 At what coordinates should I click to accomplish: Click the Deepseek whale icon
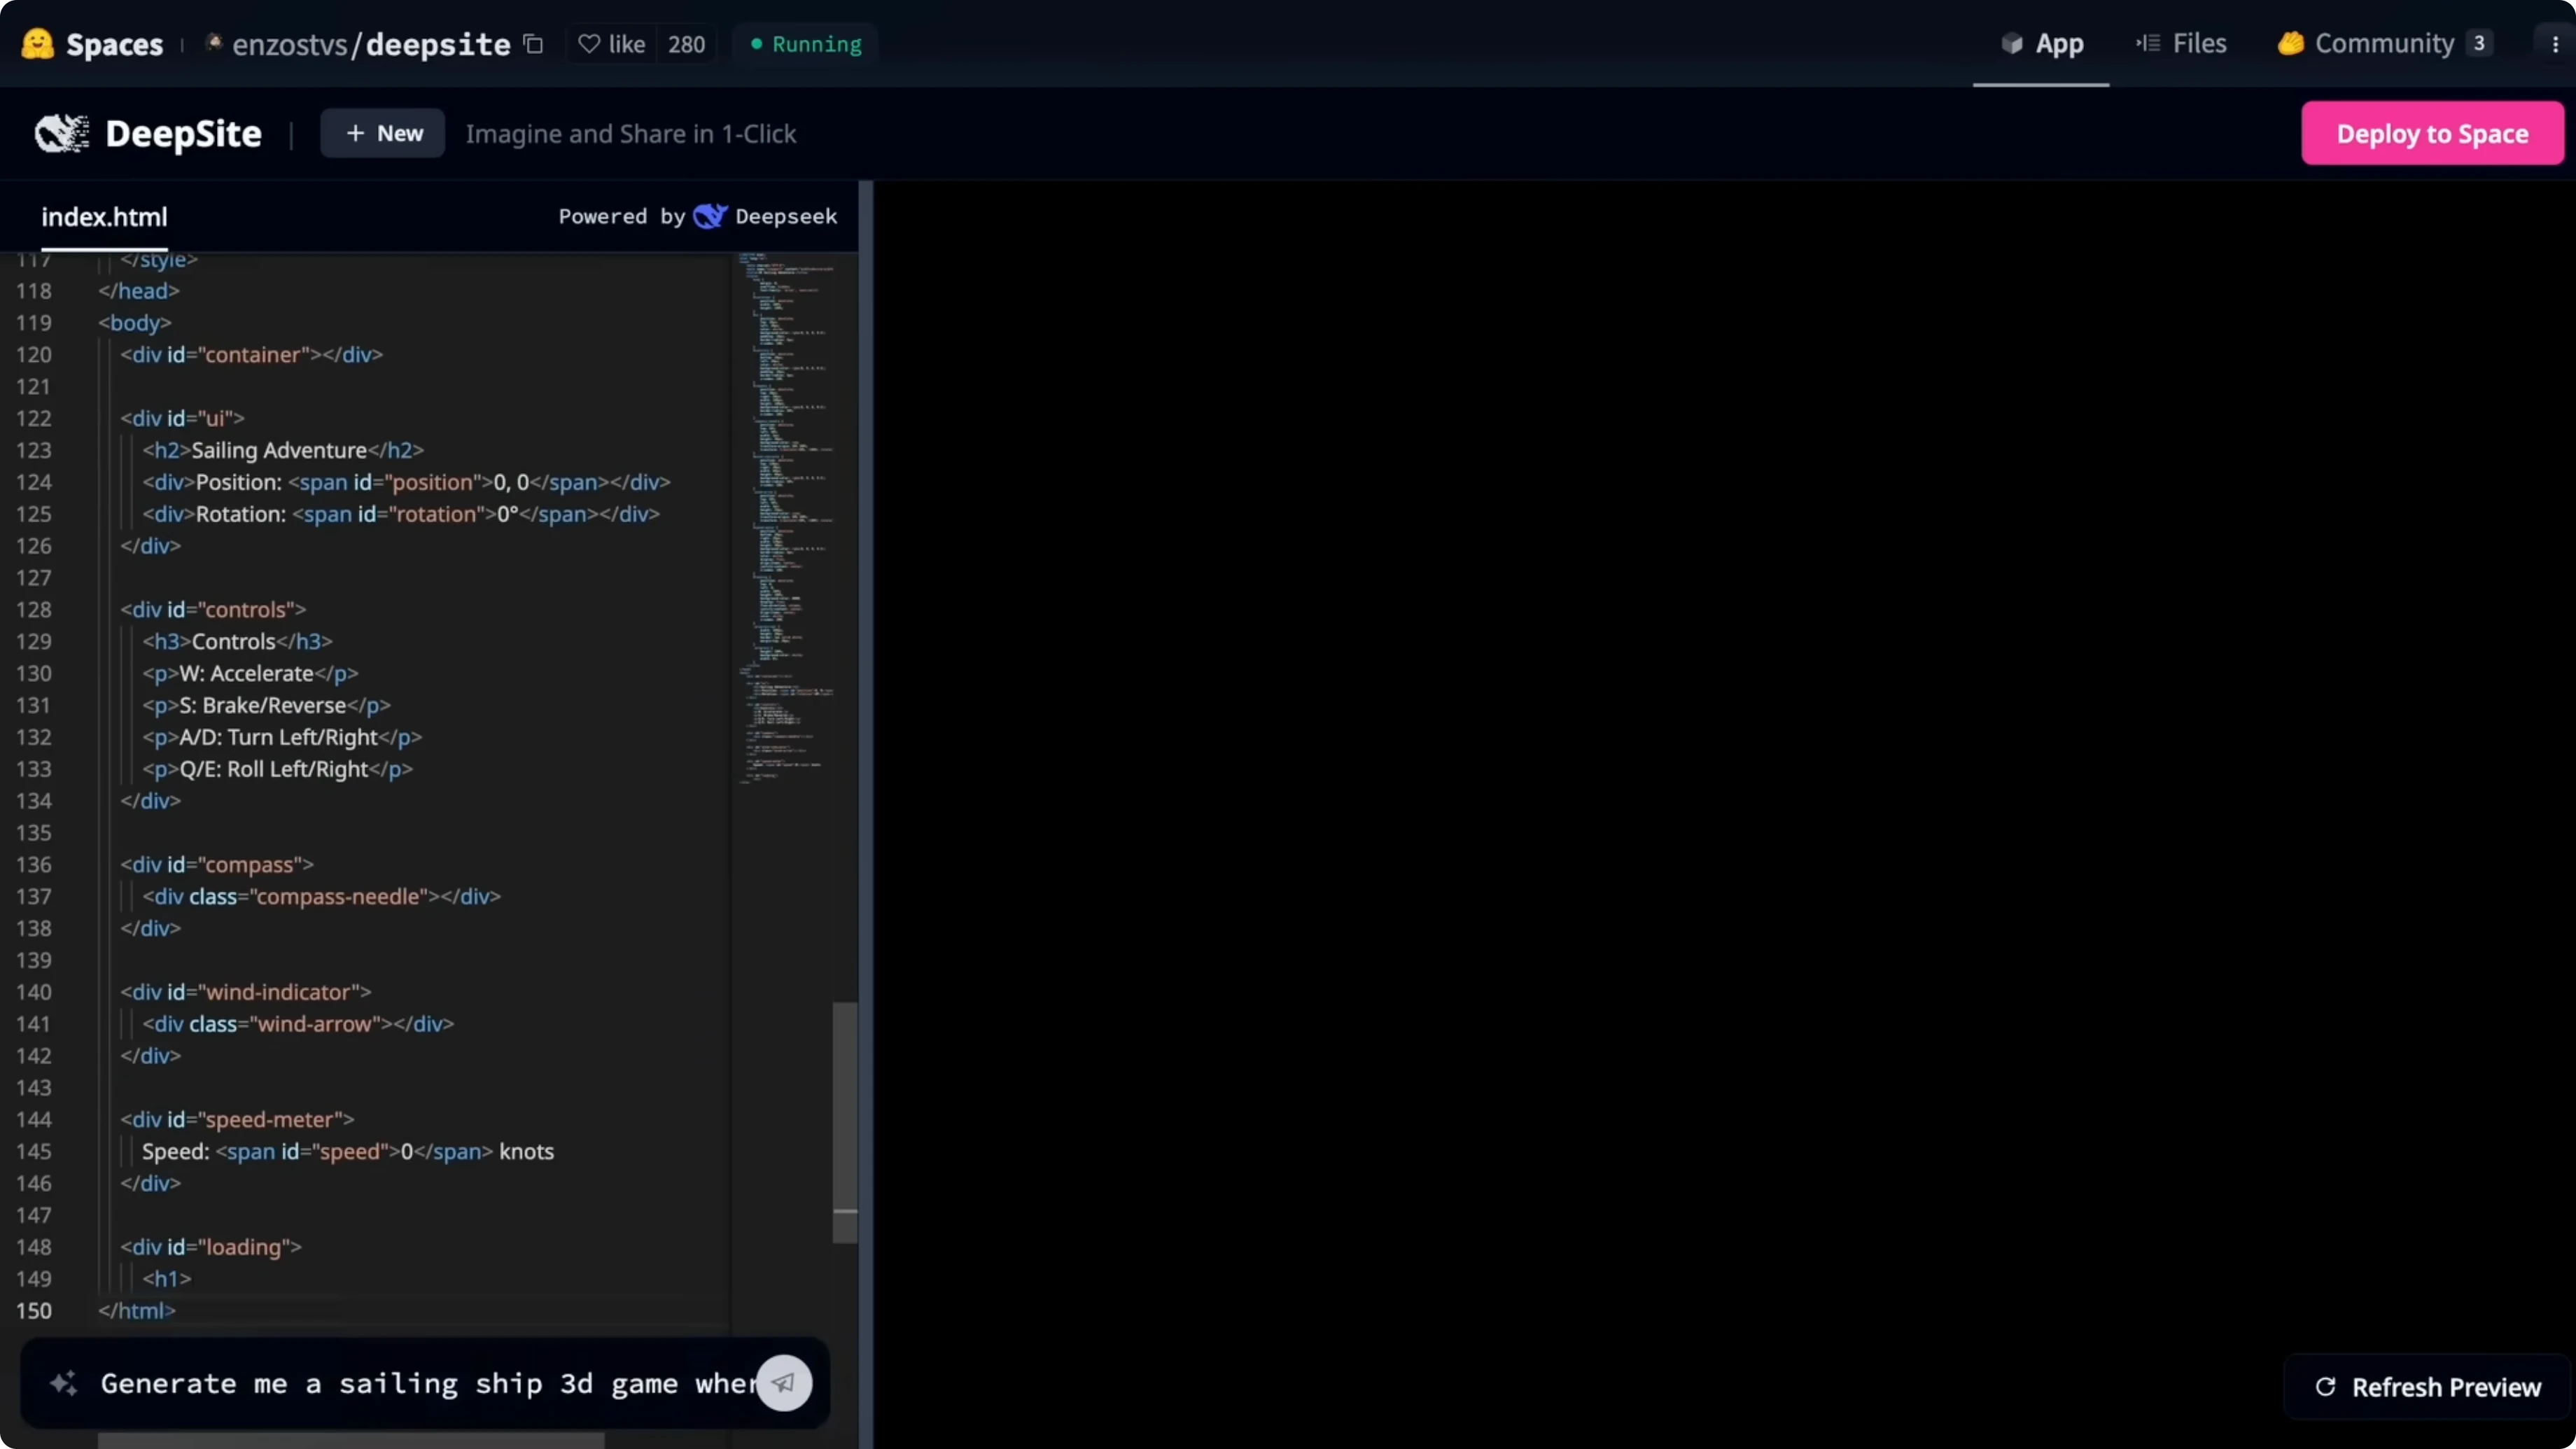pyautogui.click(x=711, y=216)
